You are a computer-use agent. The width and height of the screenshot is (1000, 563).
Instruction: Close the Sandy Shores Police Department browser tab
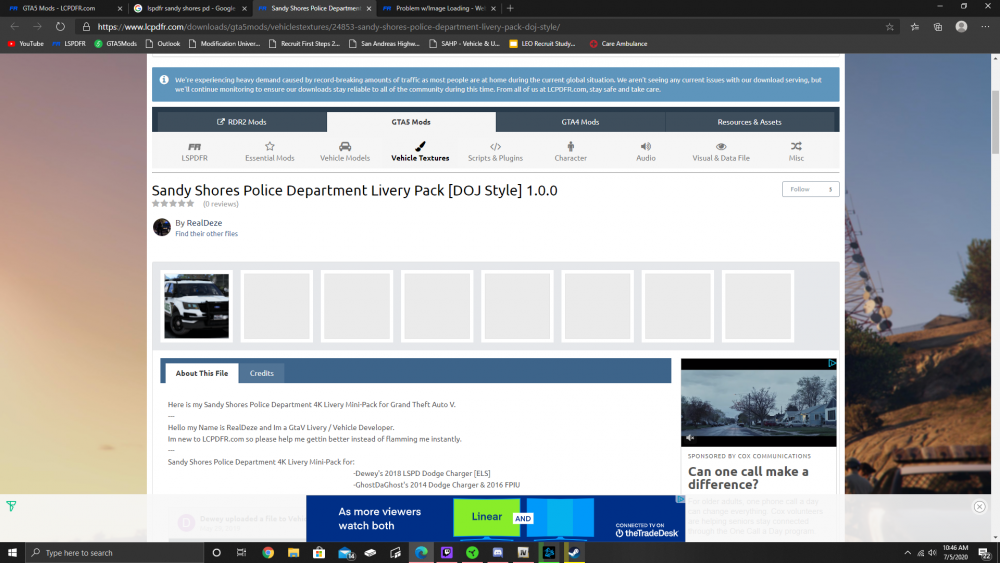369,8
